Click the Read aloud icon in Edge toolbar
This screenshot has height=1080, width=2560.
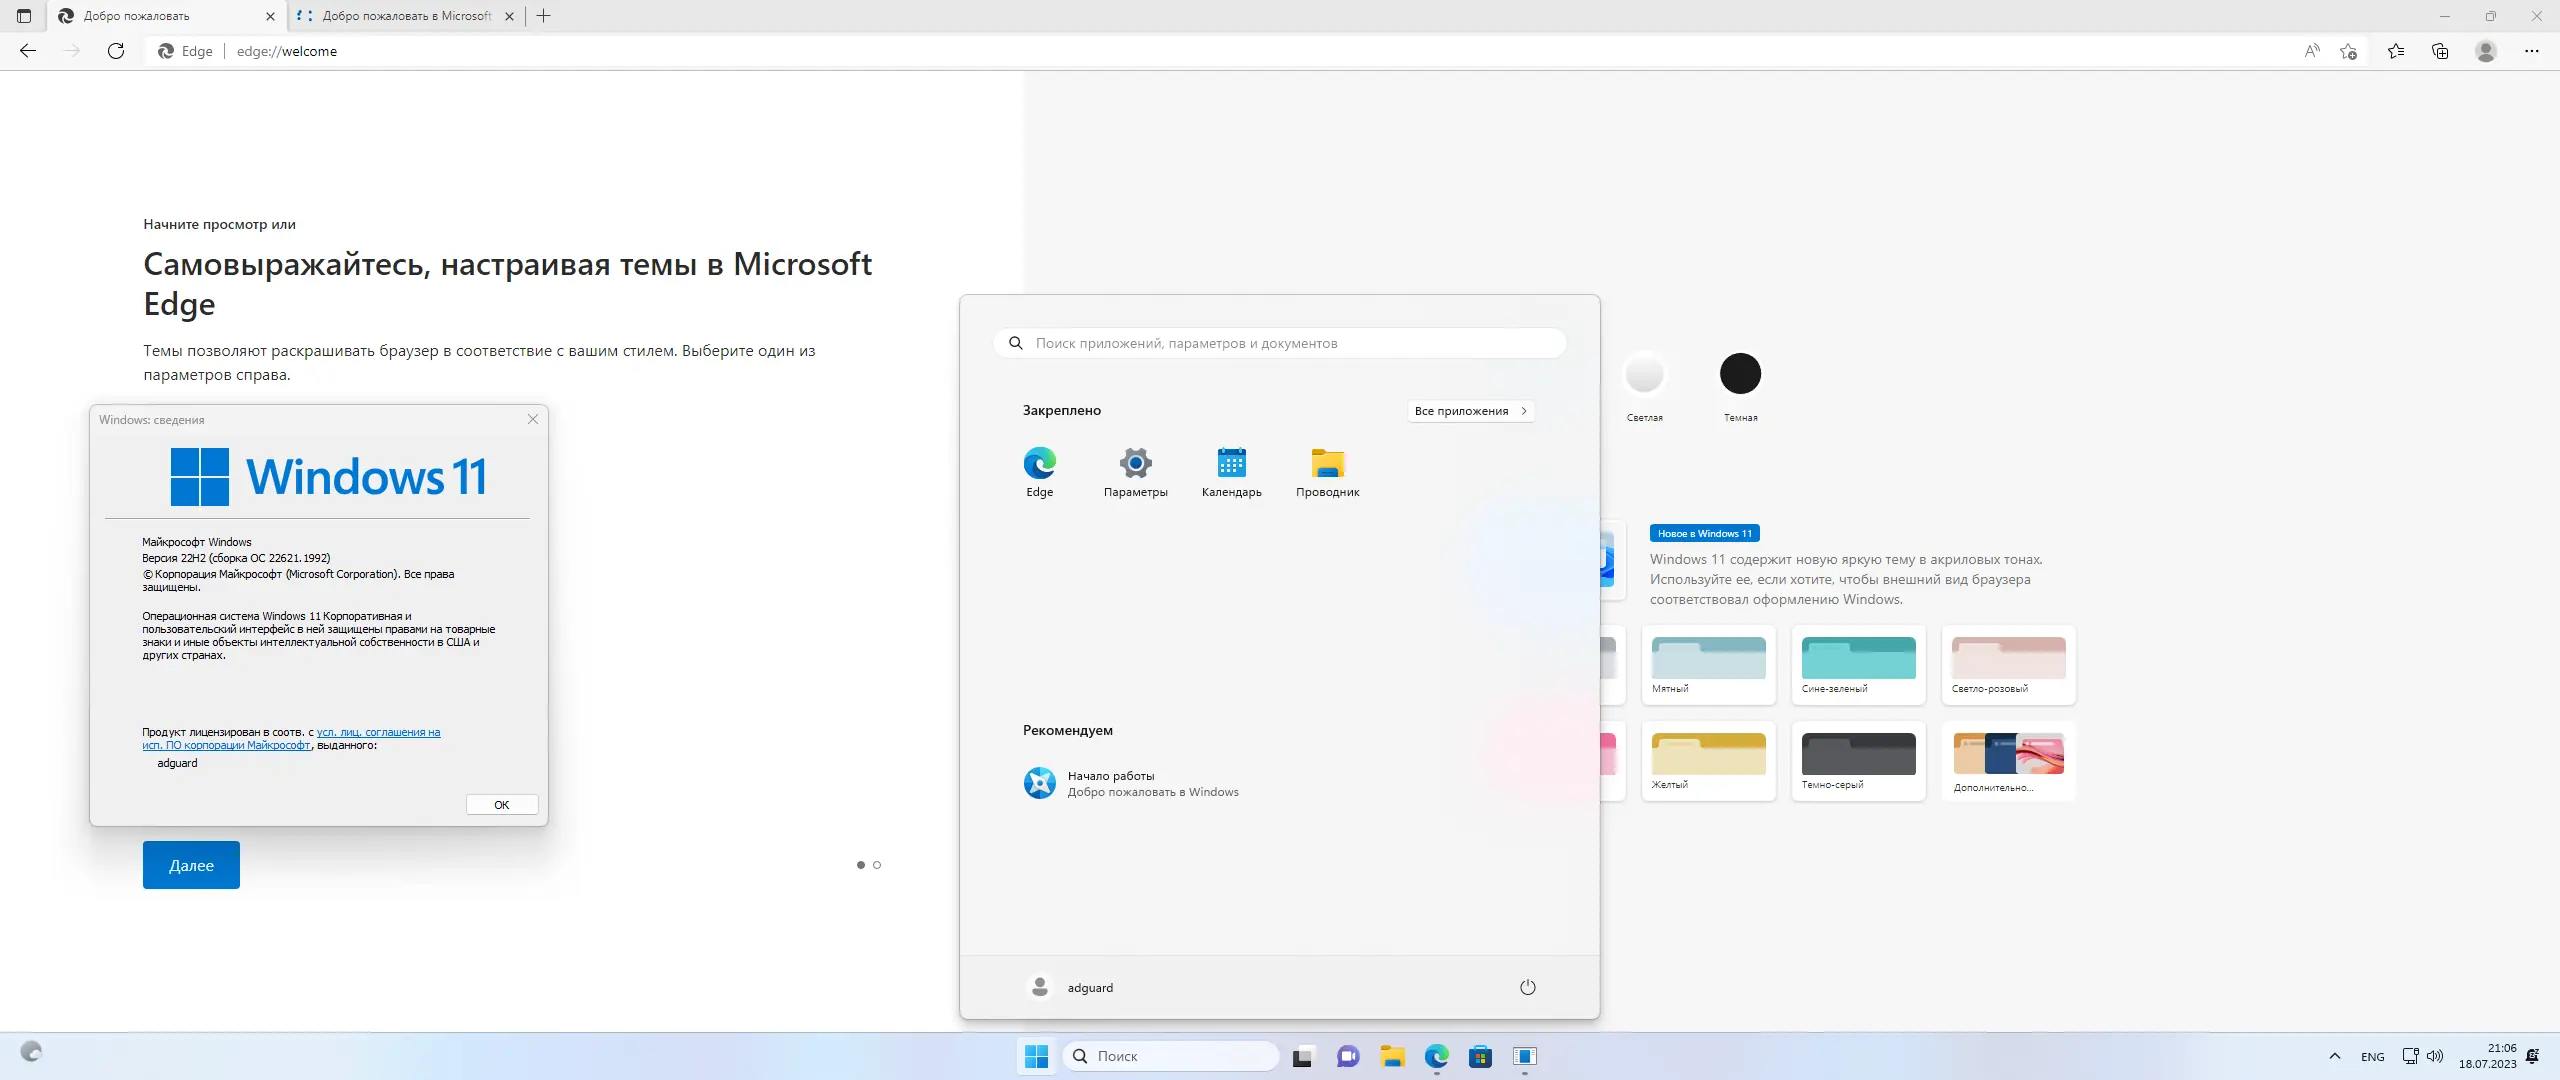pyautogui.click(x=2313, y=51)
